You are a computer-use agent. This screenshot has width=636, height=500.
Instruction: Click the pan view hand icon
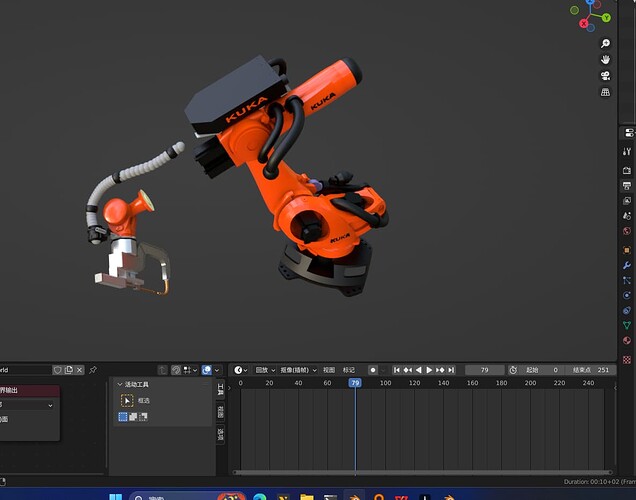click(605, 60)
